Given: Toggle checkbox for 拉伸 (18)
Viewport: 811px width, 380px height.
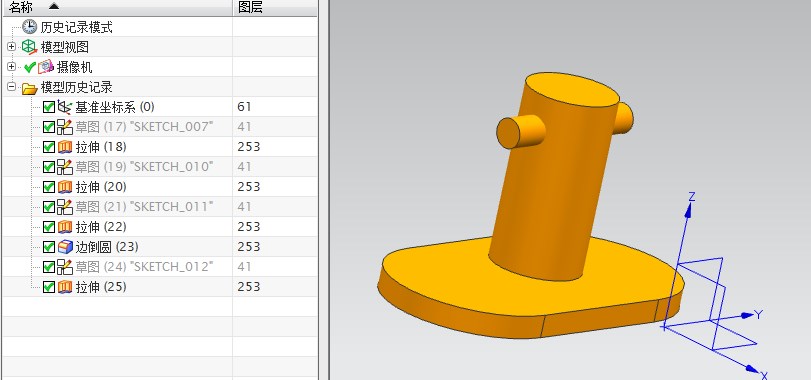Looking at the screenshot, I should click(x=49, y=147).
